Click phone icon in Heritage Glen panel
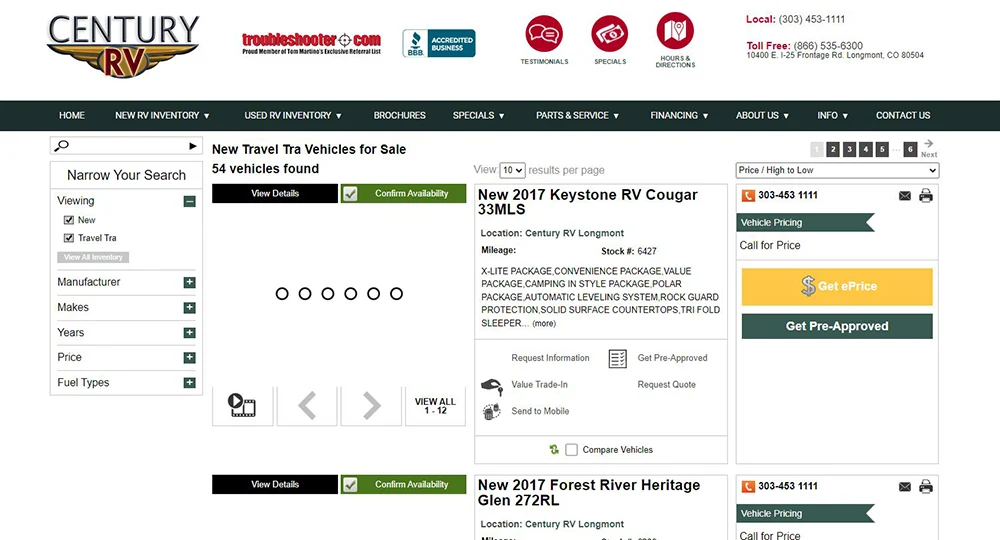Screen dimensions: 1000x540 (x=748, y=487)
